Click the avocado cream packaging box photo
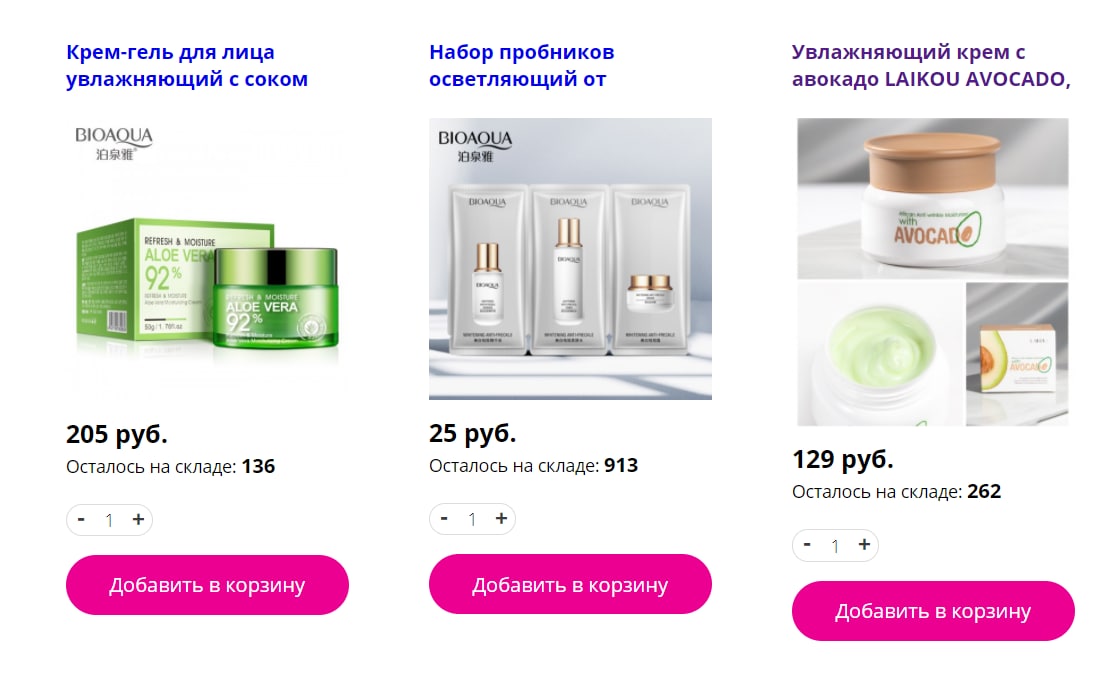The height and width of the screenshot is (684, 1098). (1017, 354)
